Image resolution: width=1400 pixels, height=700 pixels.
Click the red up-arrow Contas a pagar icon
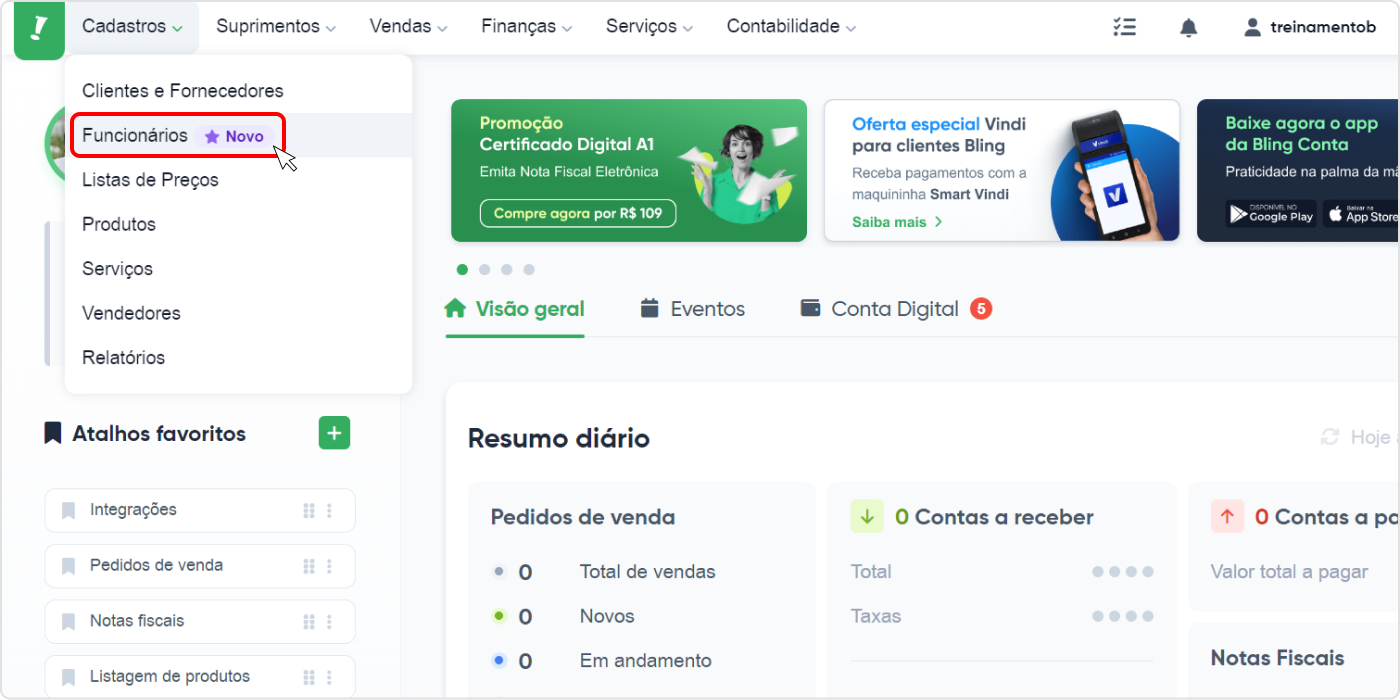(x=1227, y=517)
